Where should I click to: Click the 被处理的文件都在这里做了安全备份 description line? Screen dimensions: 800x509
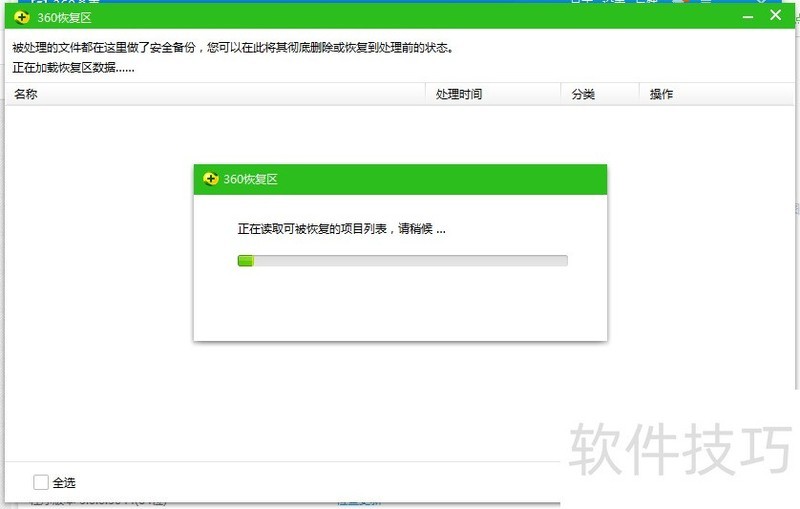click(x=233, y=48)
